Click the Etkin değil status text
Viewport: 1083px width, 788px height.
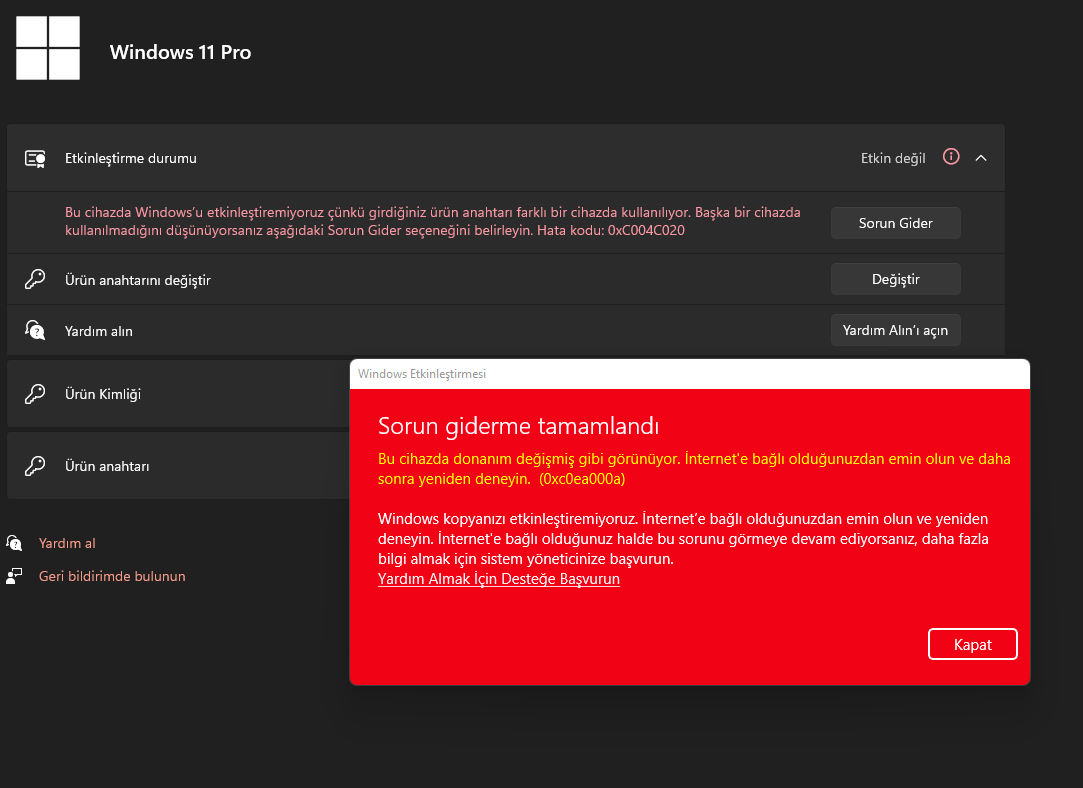click(893, 158)
